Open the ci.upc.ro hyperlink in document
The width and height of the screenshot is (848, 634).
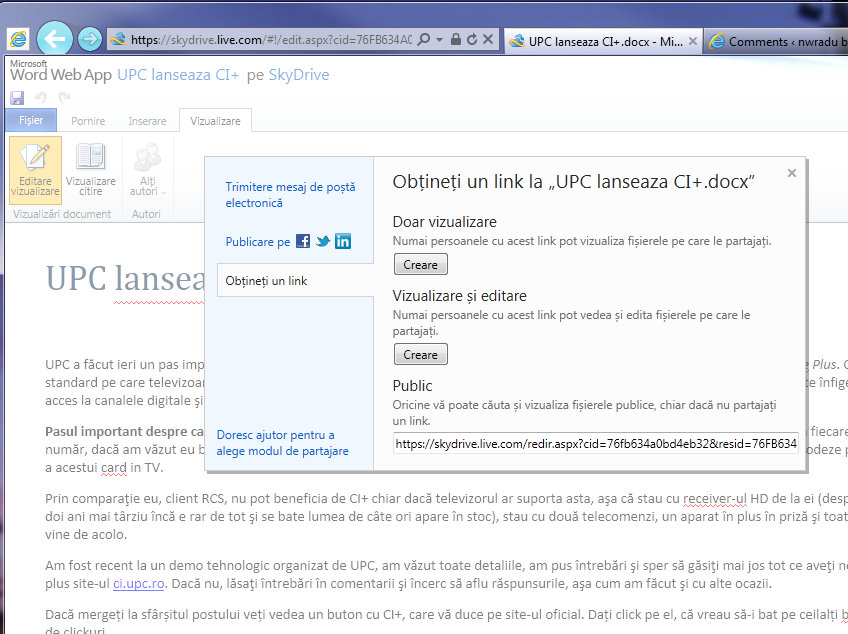[x=138, y=584]
